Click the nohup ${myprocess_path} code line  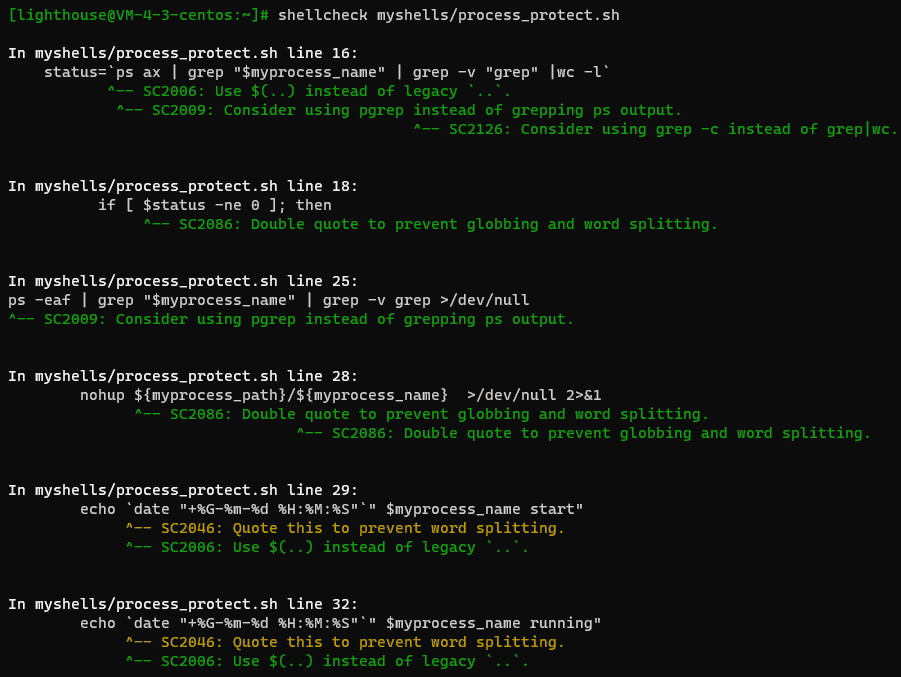(341, 395)
